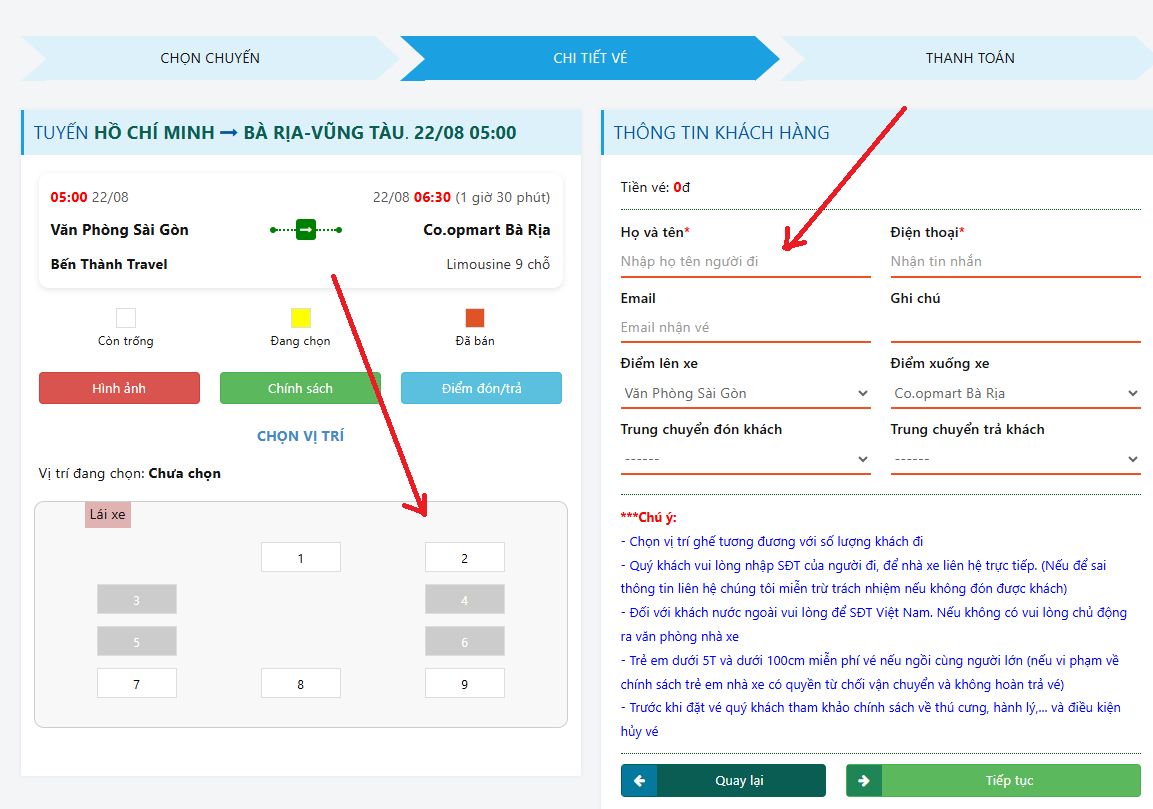1153x809 pixels.
Task: Expand Trung chuyển đón khách dropdown
Action: 746,459
